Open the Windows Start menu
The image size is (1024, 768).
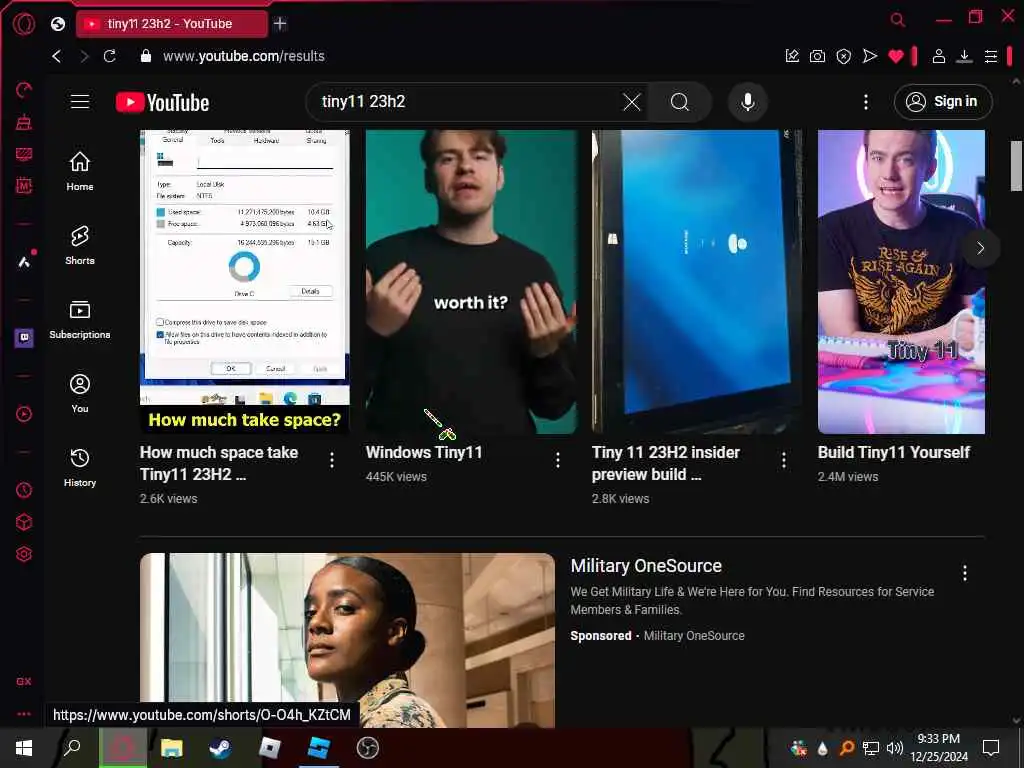click(x=24, y=748)
